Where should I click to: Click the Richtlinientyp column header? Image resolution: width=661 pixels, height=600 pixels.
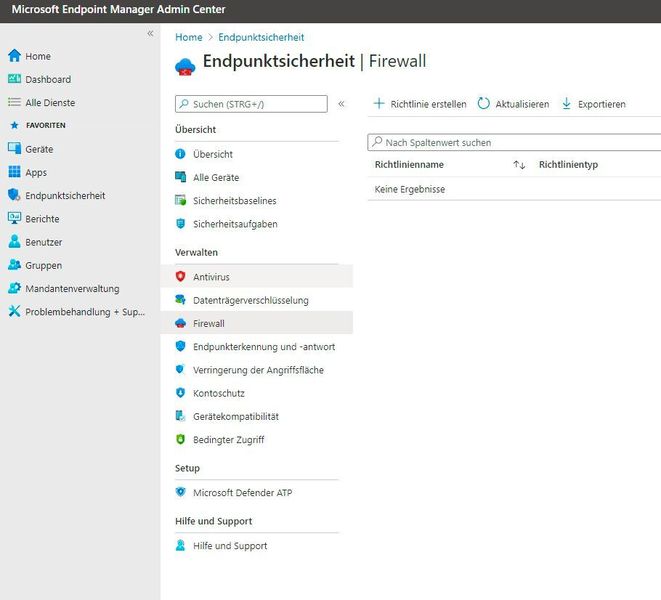point(568,164)
